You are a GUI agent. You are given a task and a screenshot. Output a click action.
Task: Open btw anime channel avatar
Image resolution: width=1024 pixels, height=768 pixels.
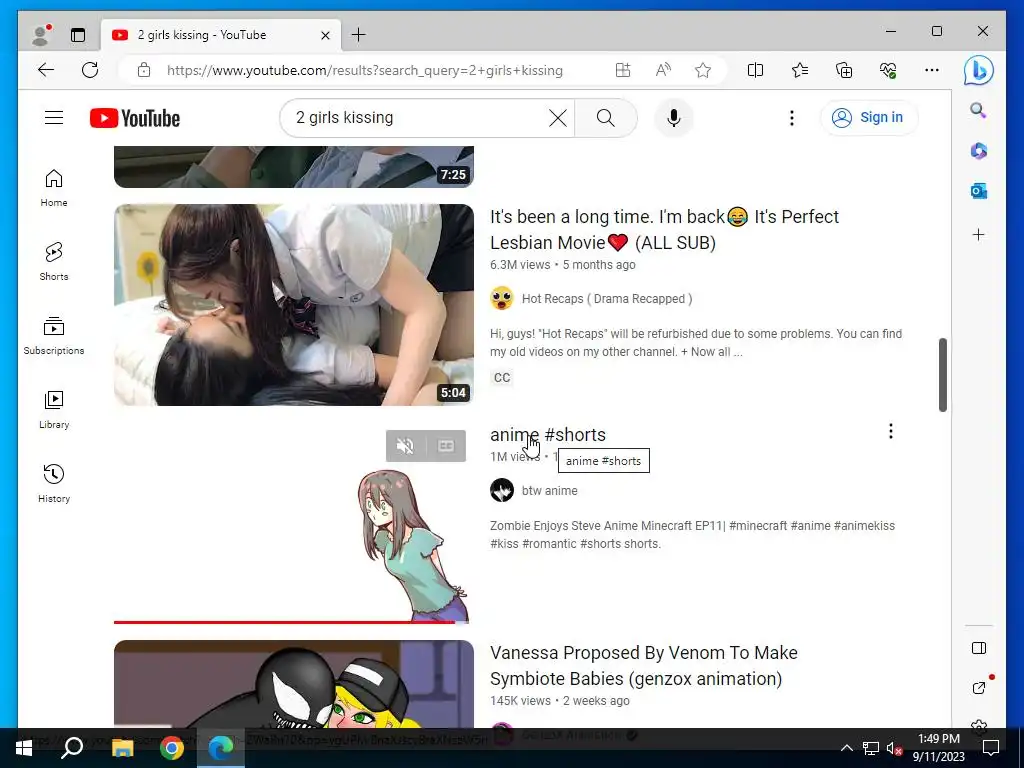click(x=502, y=490)
